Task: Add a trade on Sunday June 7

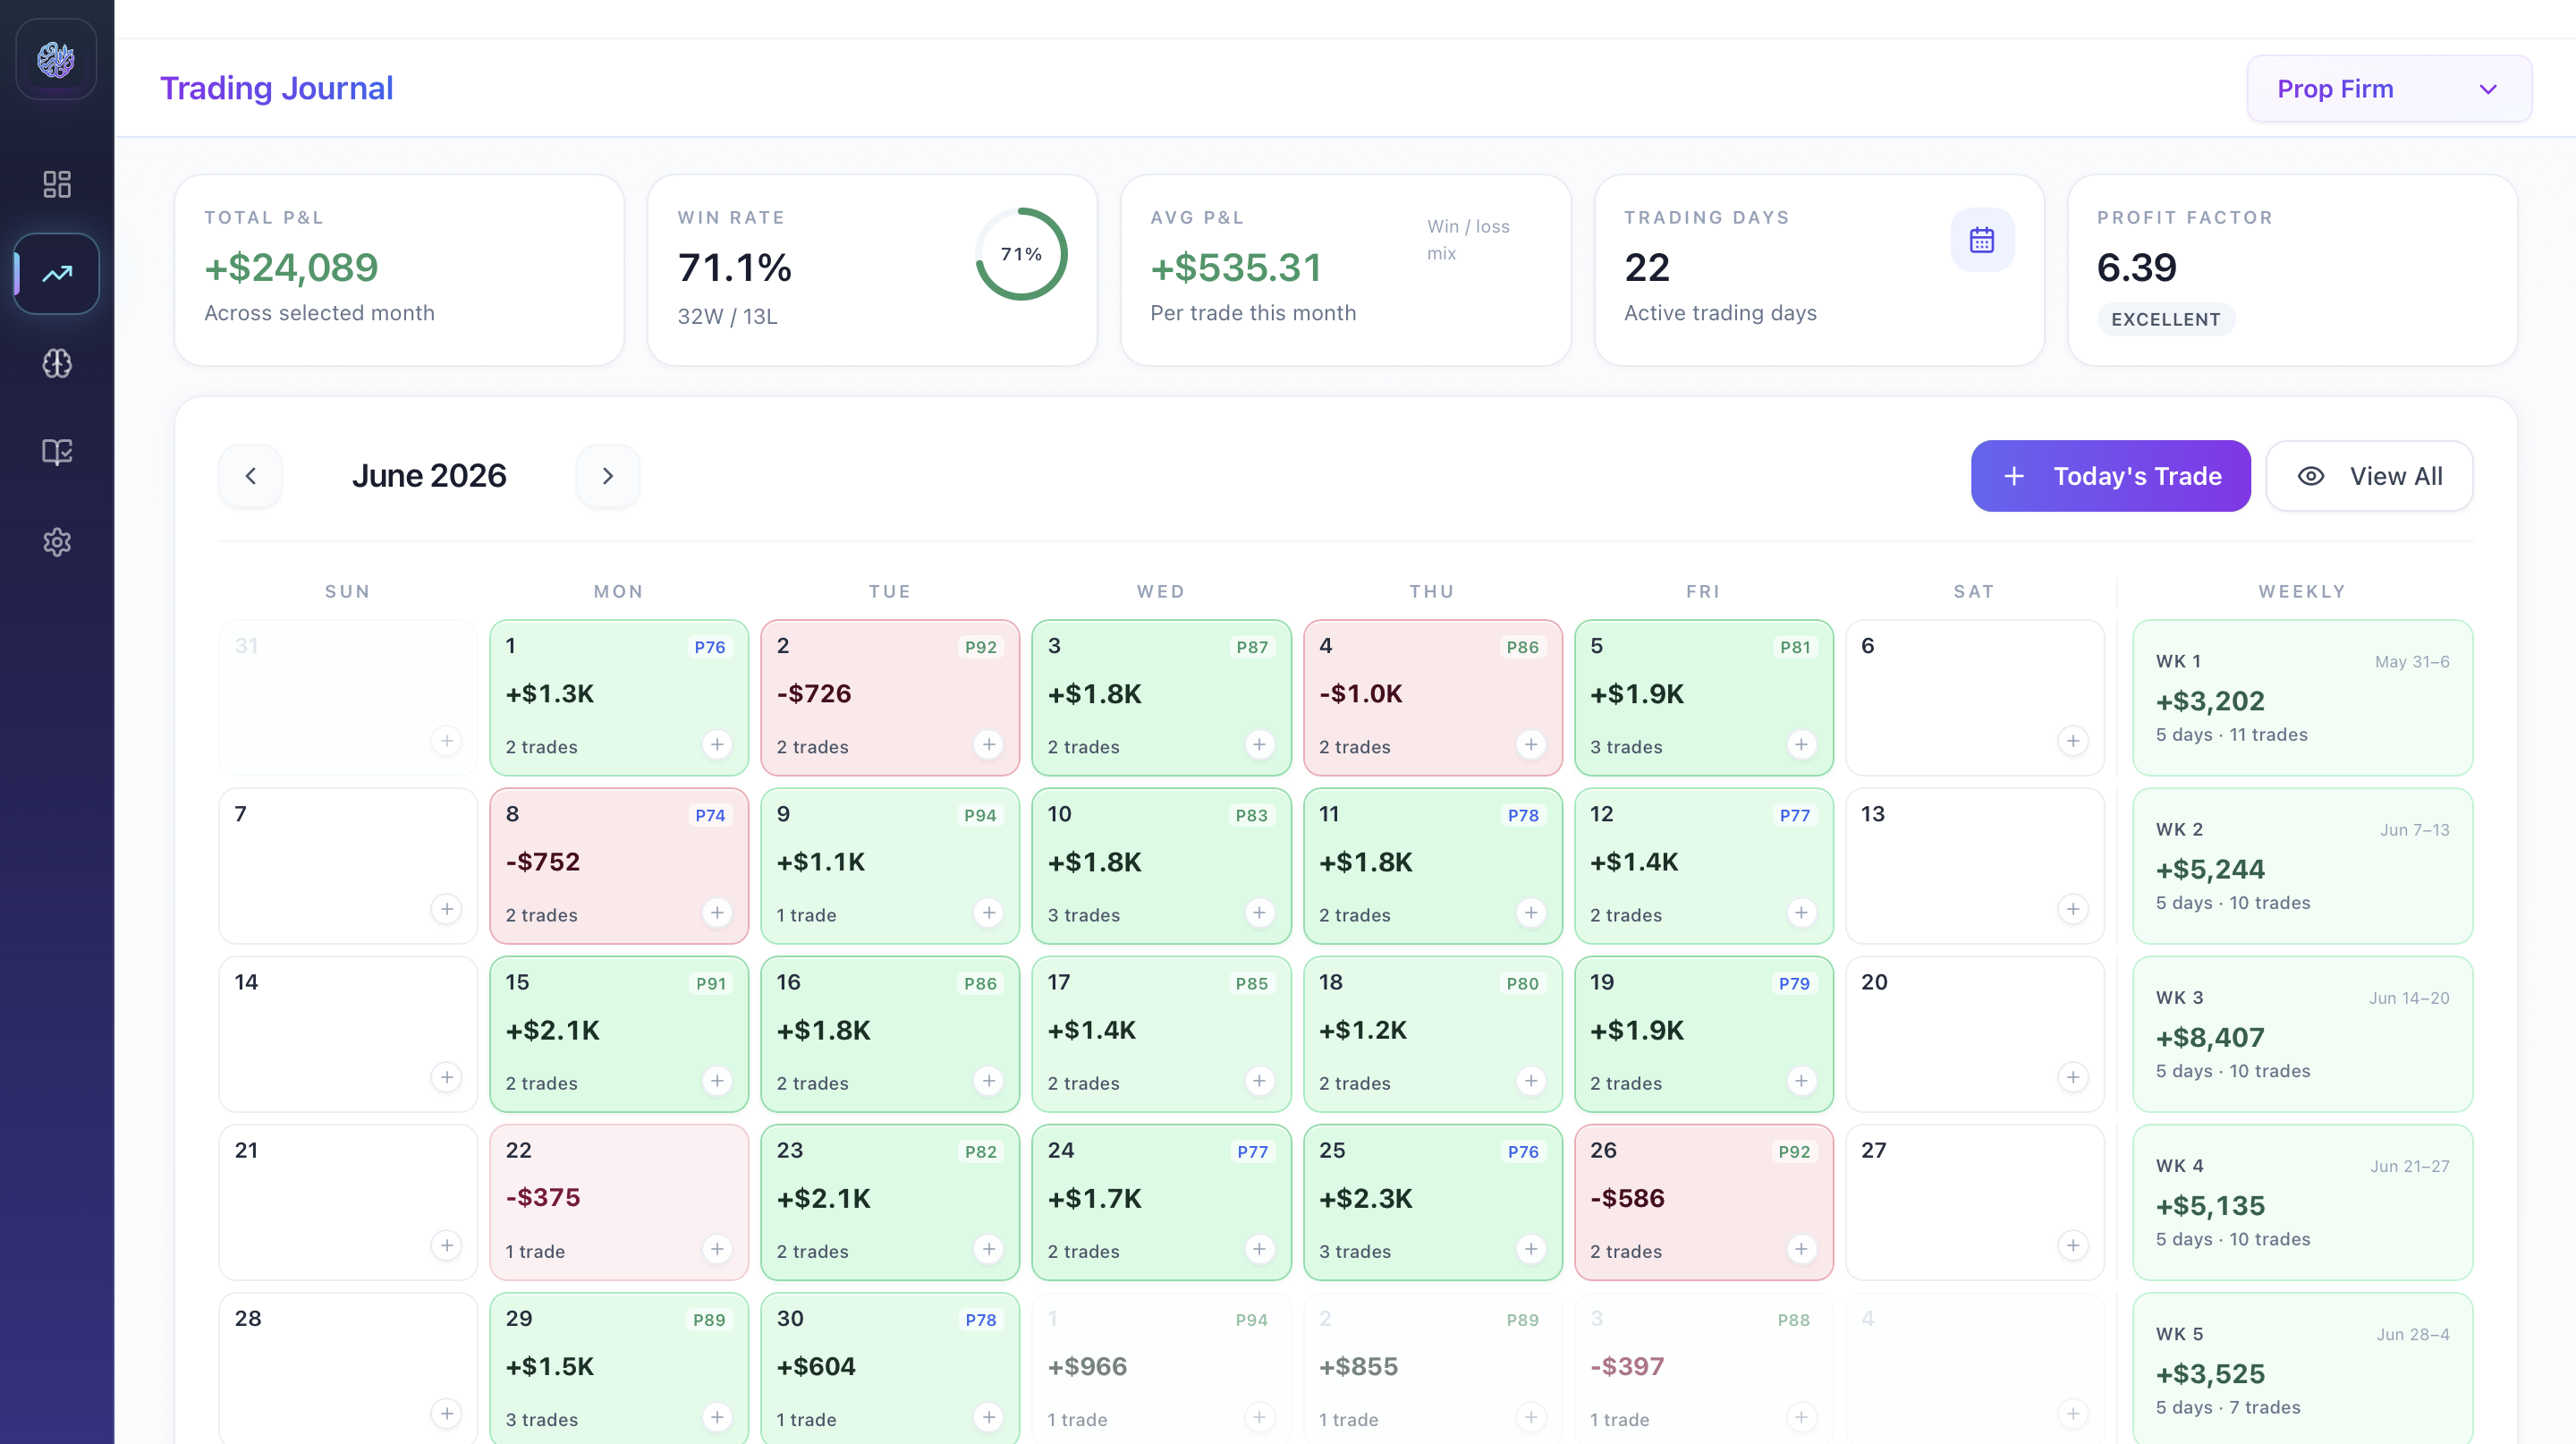Action: (x=446, y=909)
